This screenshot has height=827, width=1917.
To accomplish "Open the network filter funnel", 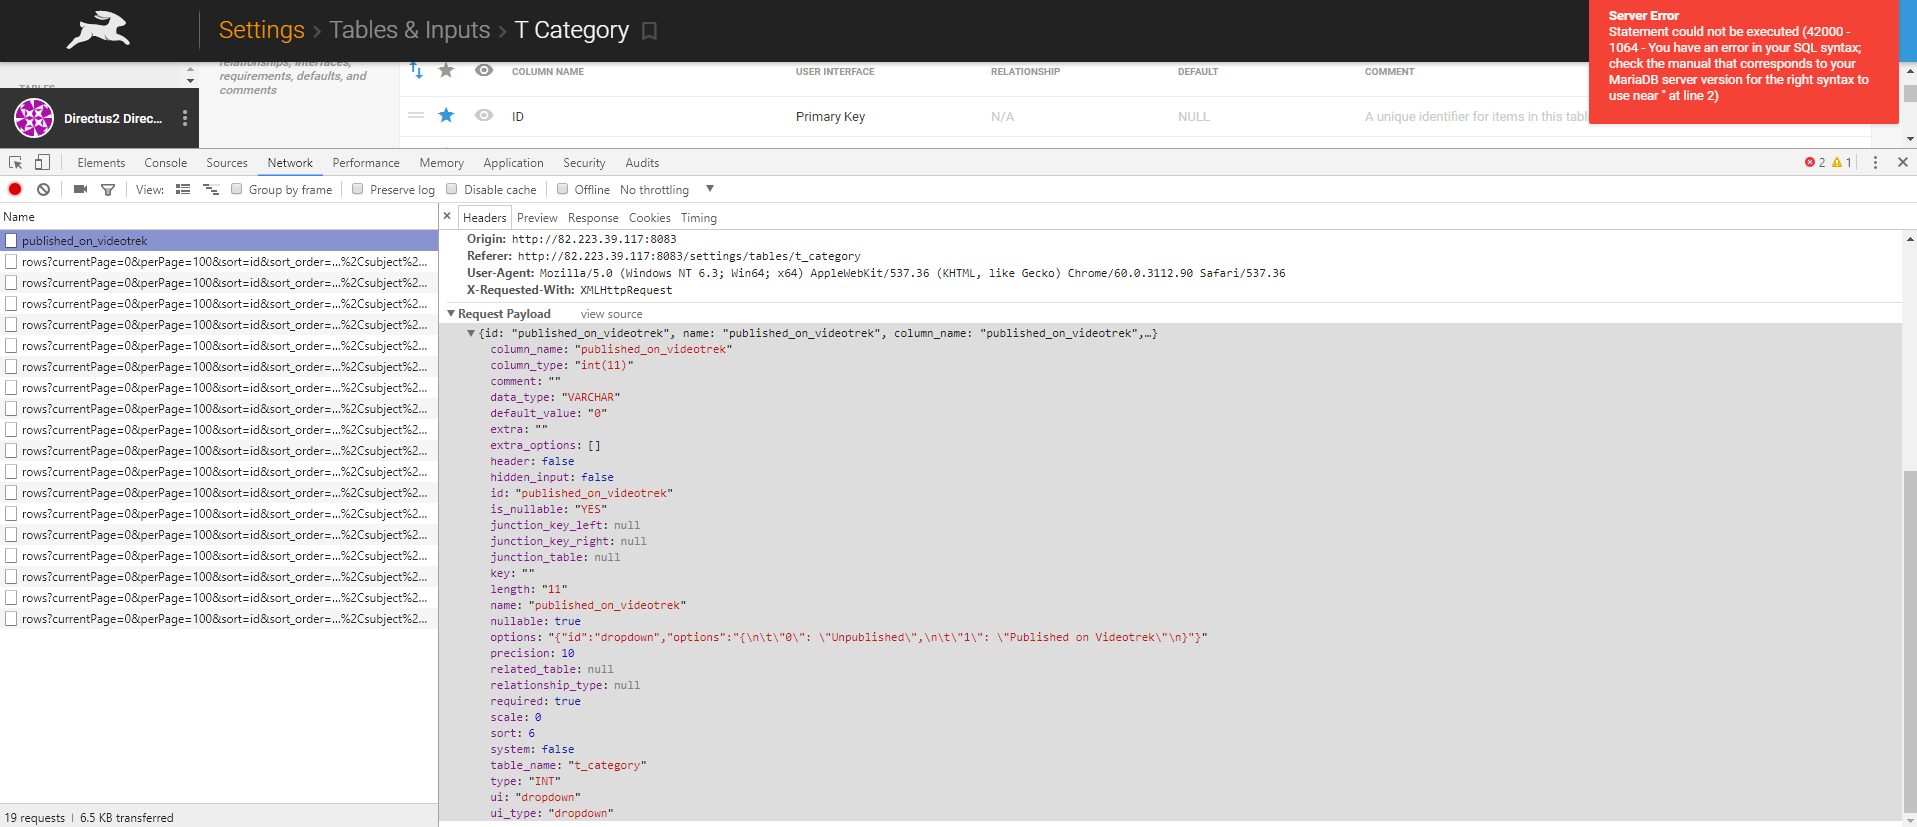I will tap(108, 189).
